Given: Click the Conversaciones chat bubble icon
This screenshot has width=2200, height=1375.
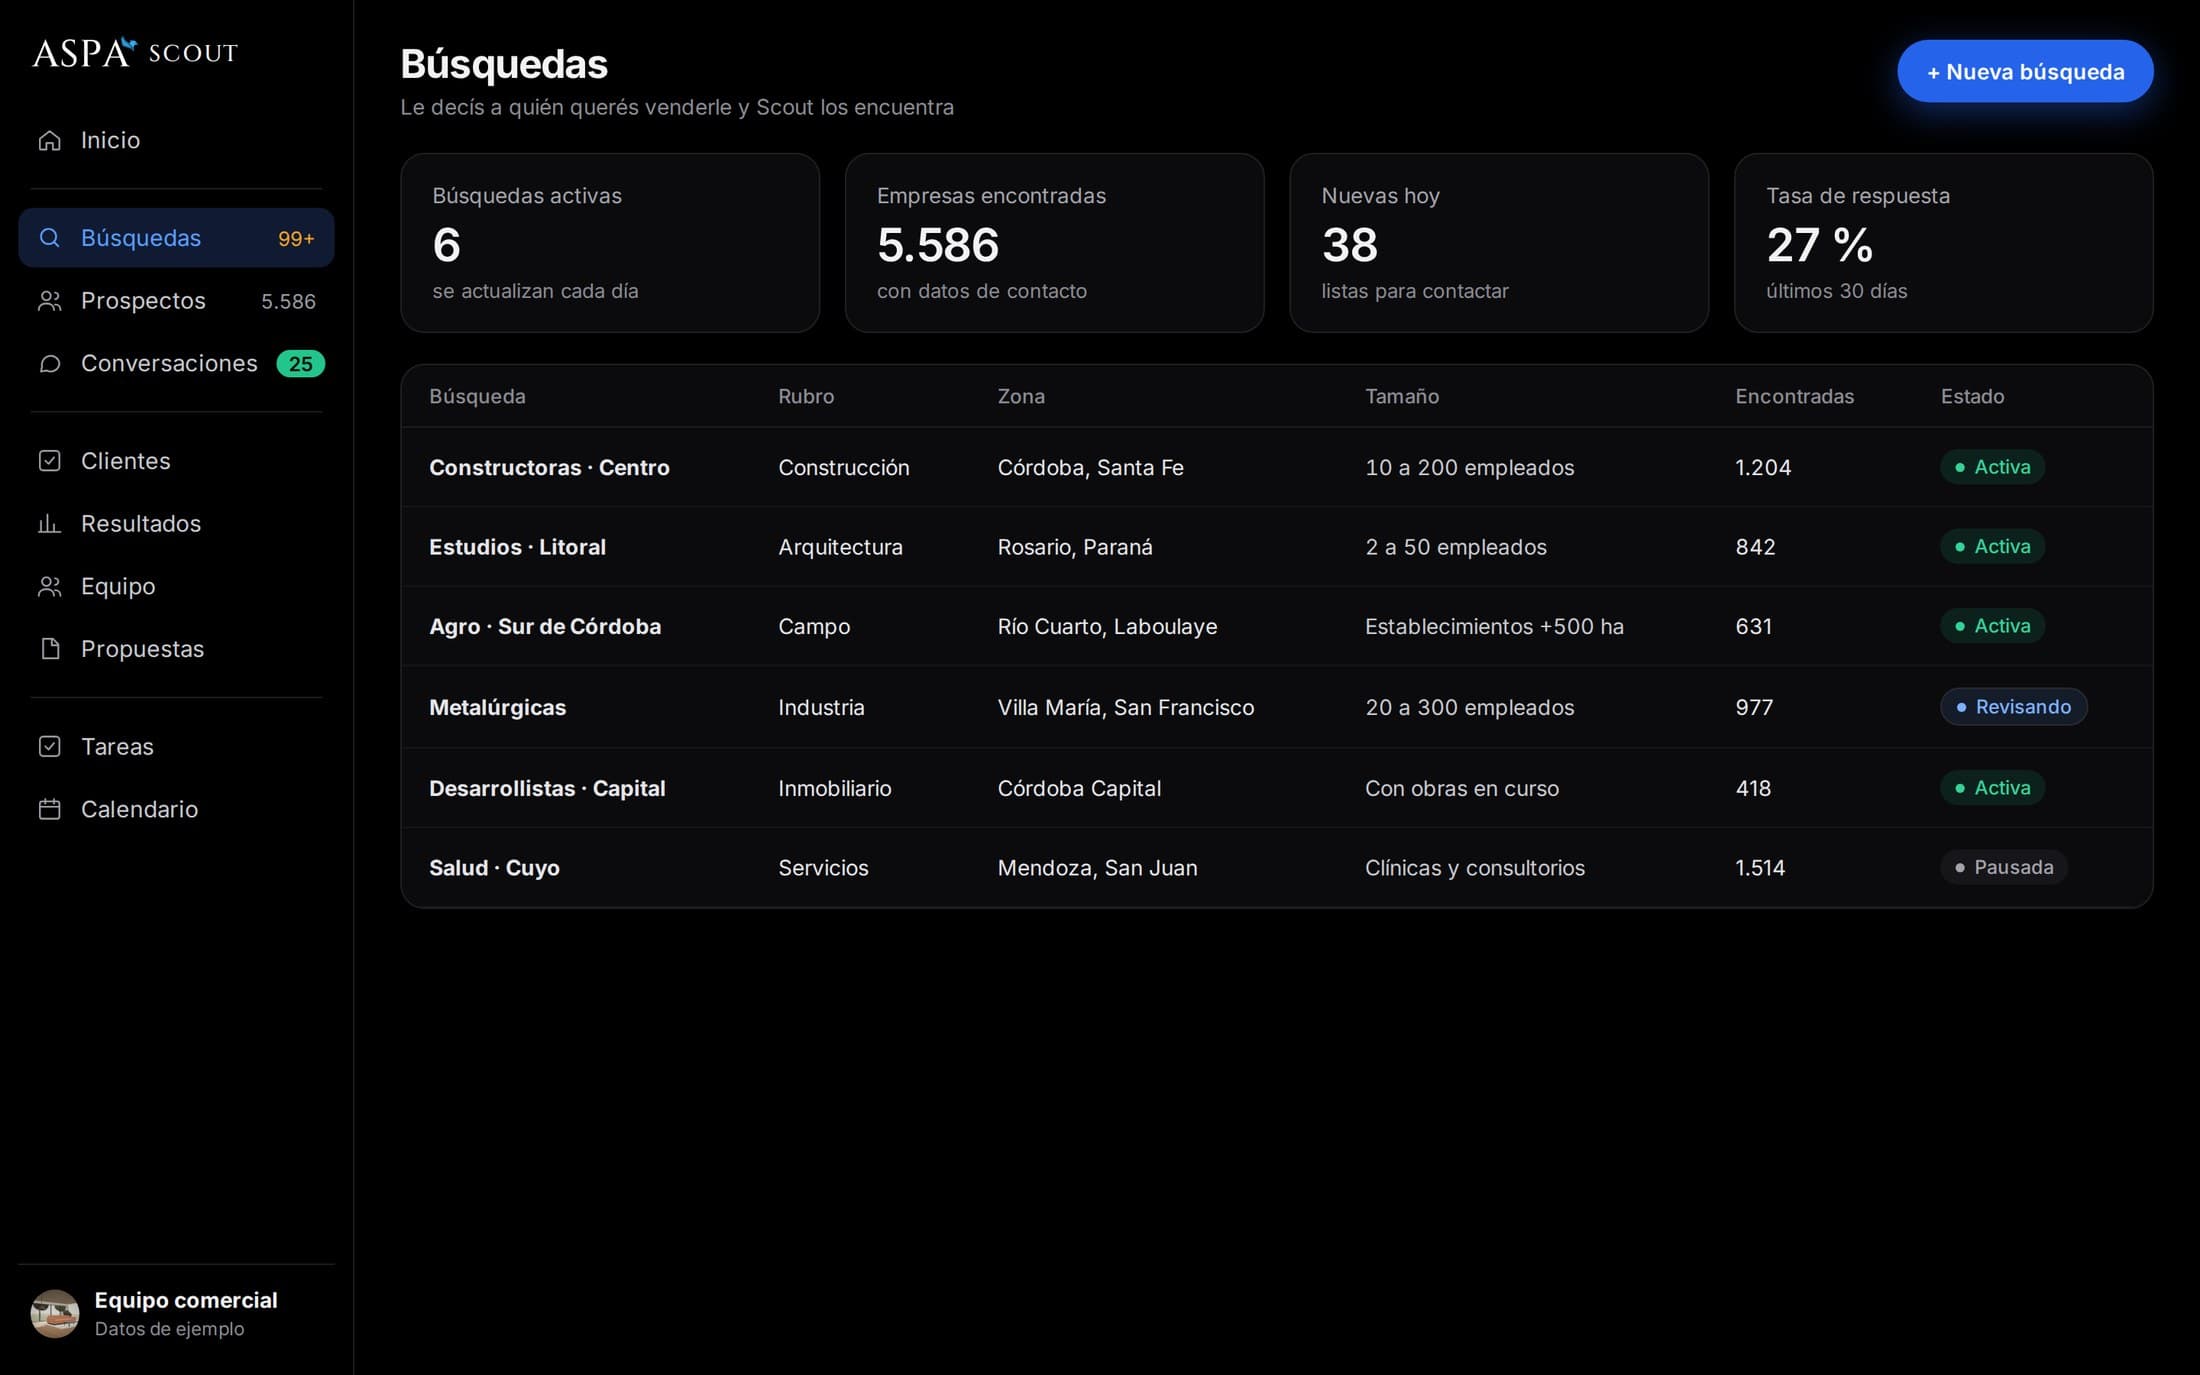Looking at the screenshot, I should [50, 364].
